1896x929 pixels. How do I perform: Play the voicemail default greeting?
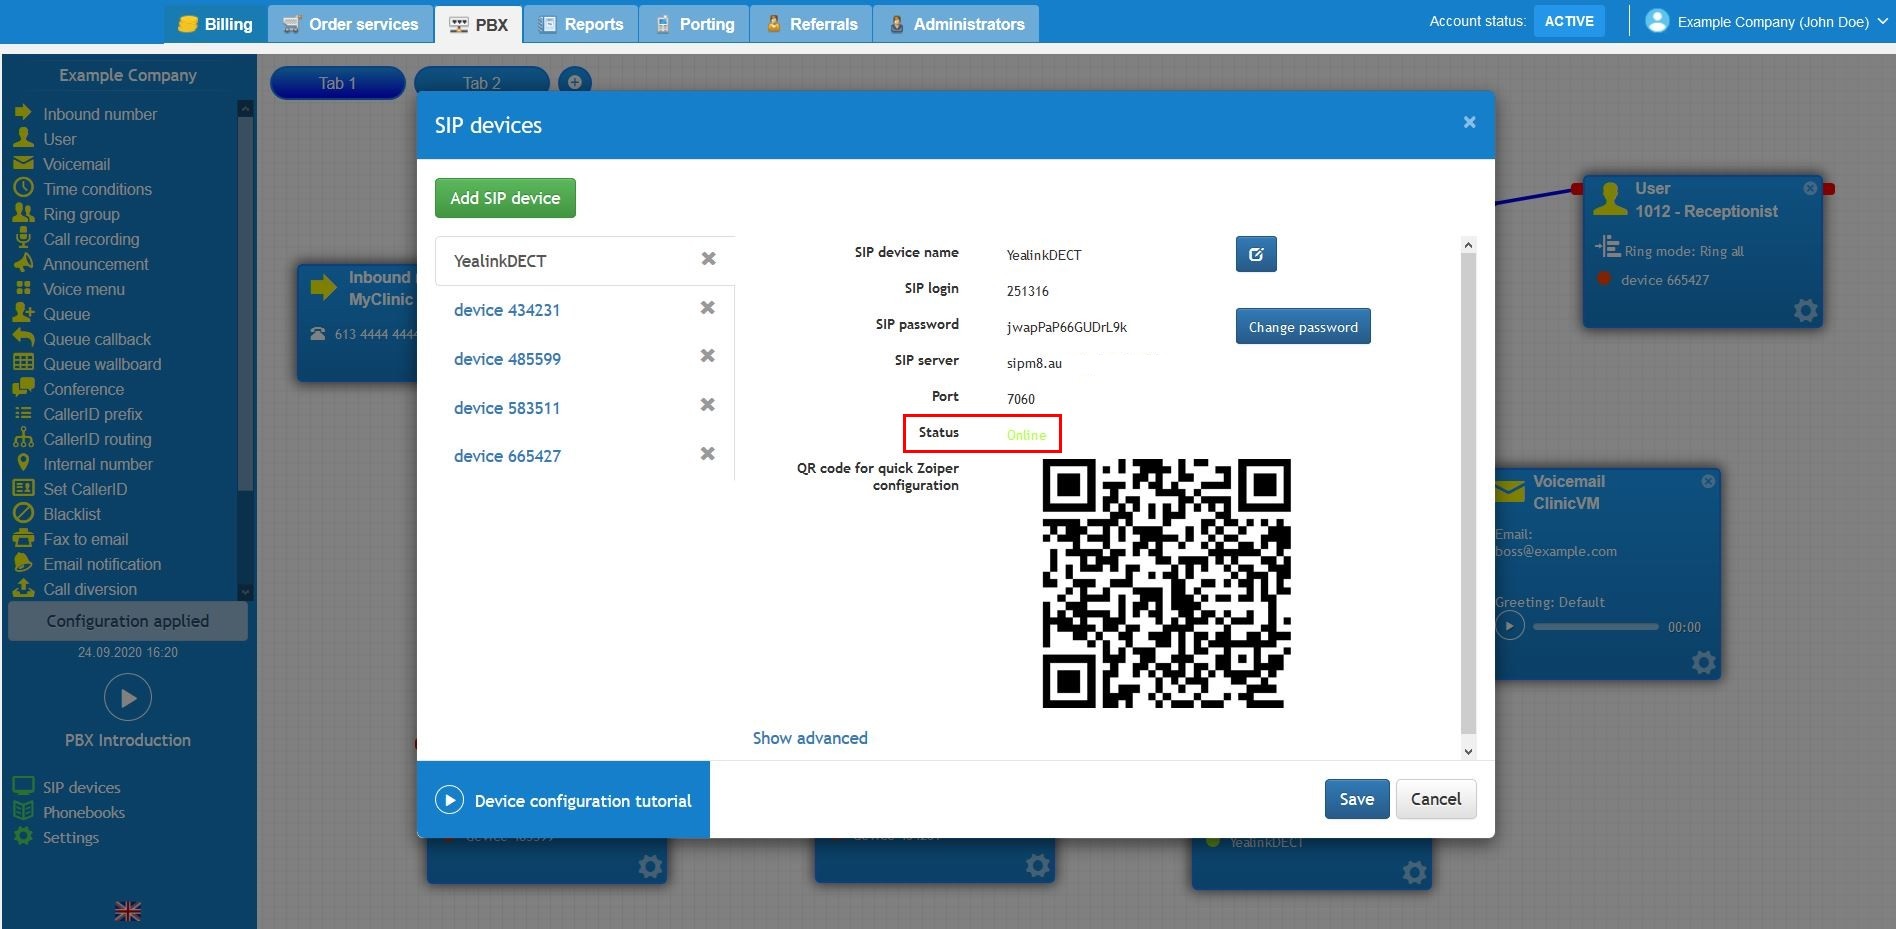1510,626
